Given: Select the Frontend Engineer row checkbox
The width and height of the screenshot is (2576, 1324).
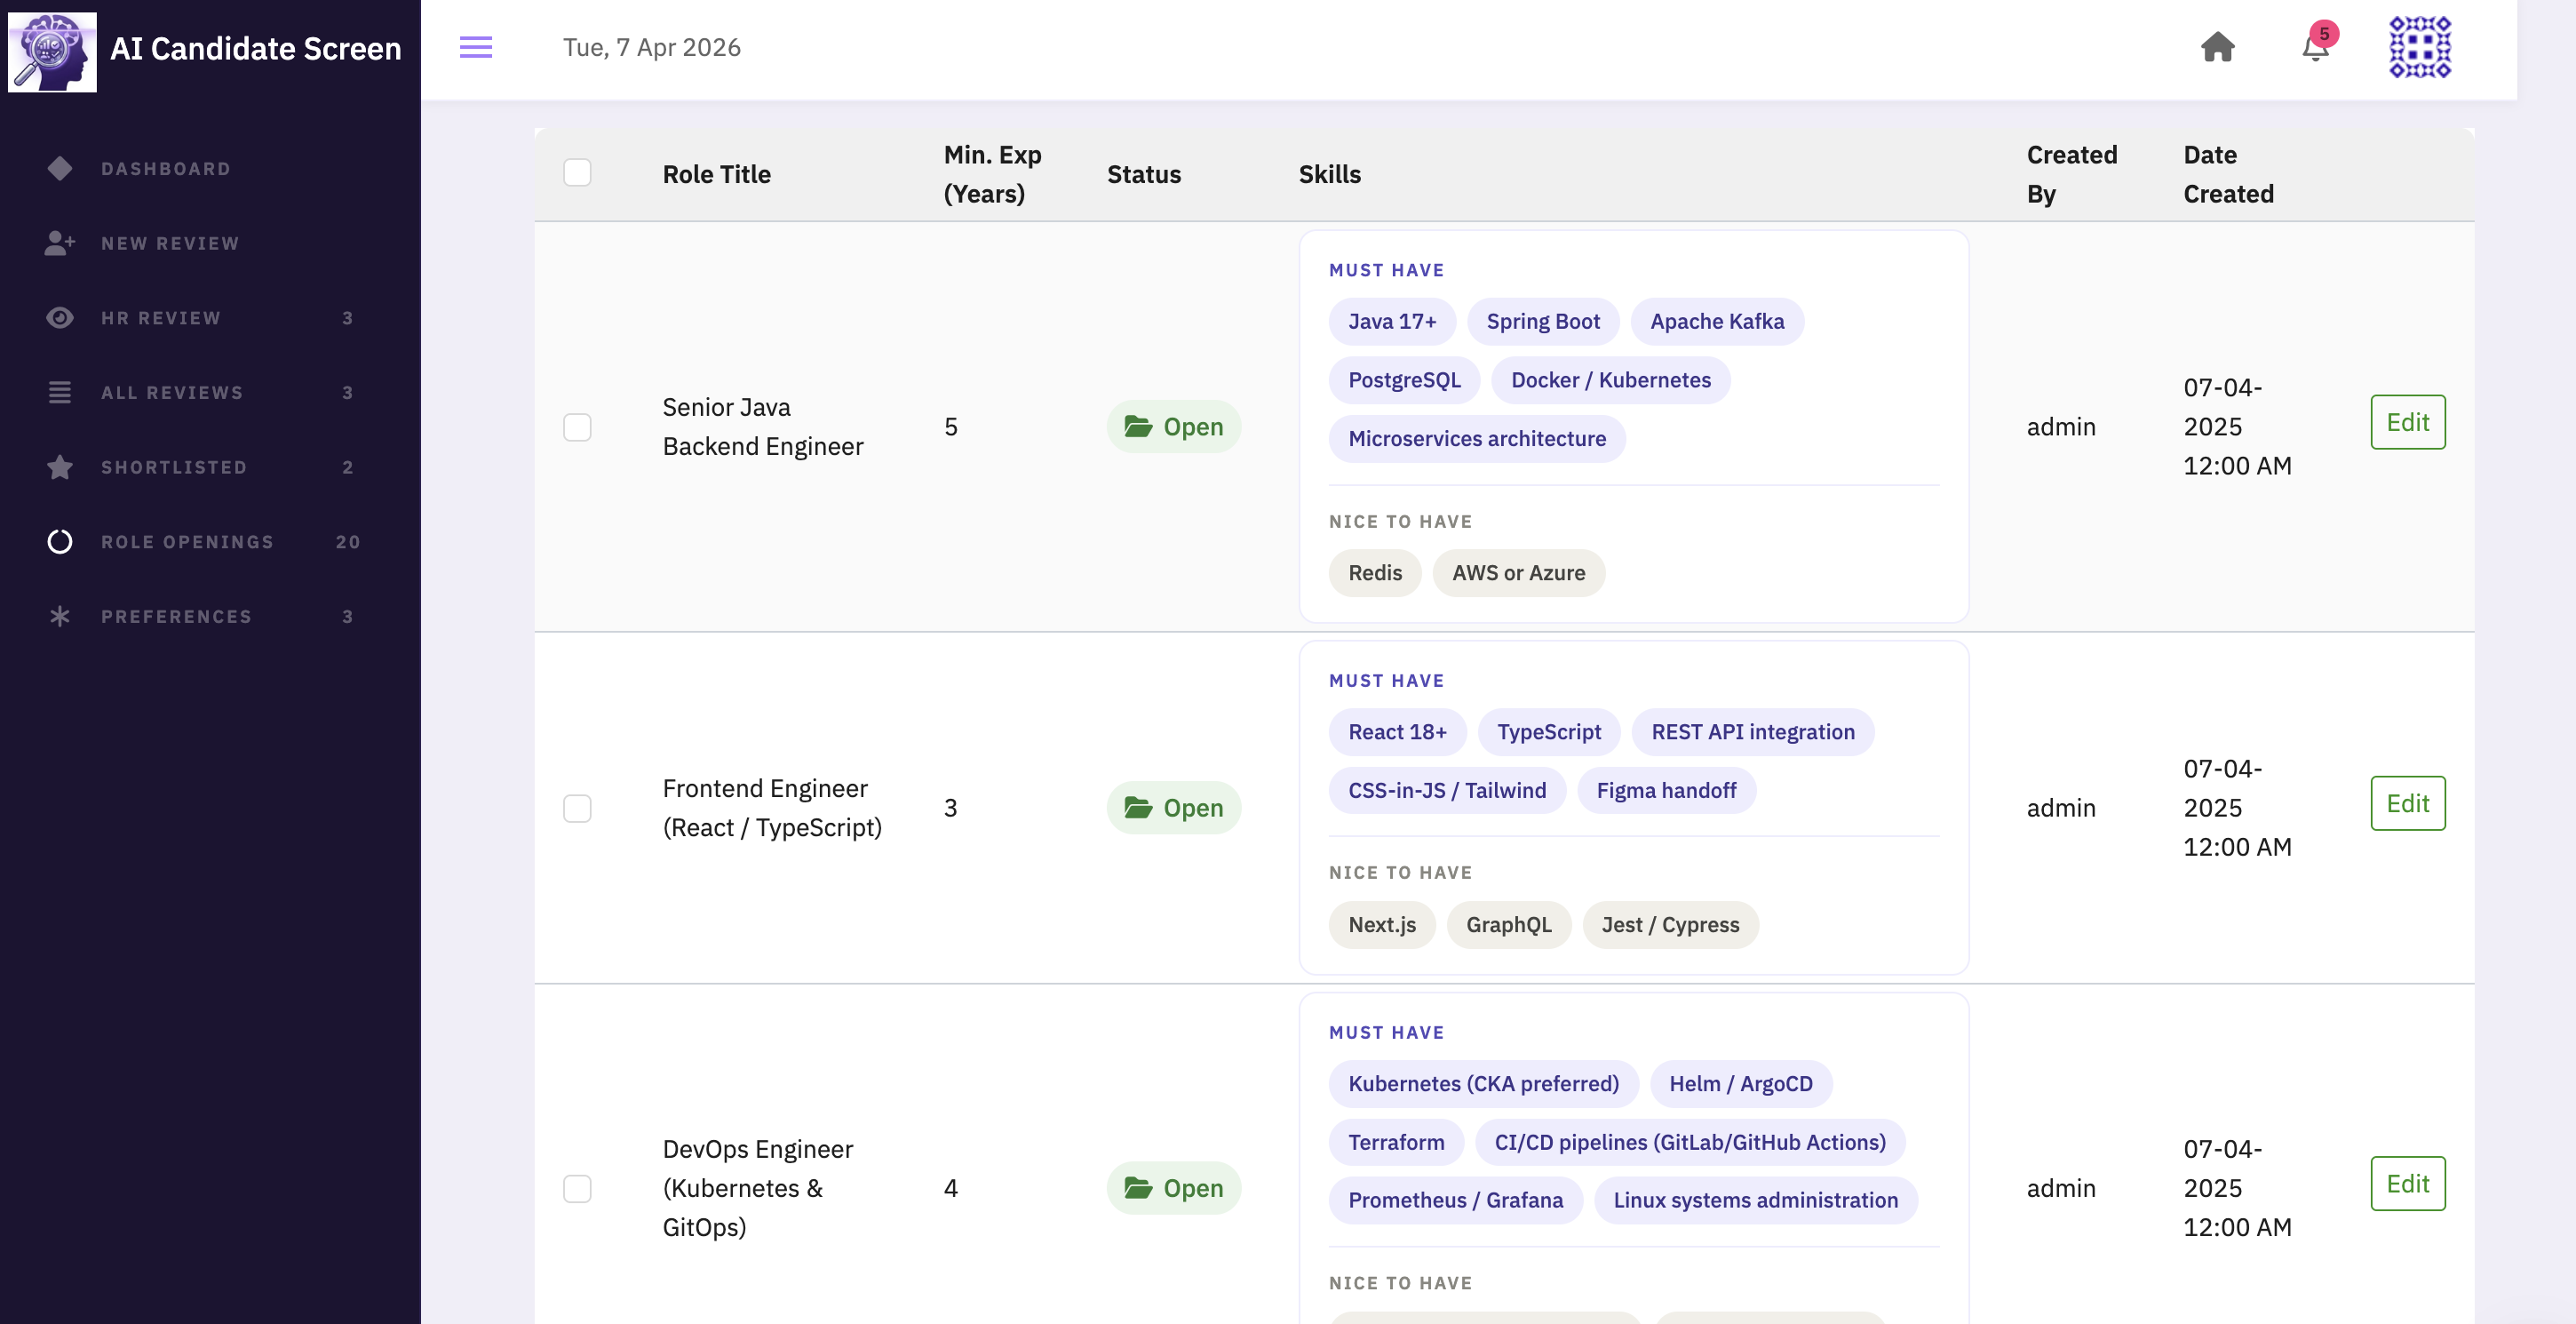Looking at the screenshot, I should coord(577,808).
